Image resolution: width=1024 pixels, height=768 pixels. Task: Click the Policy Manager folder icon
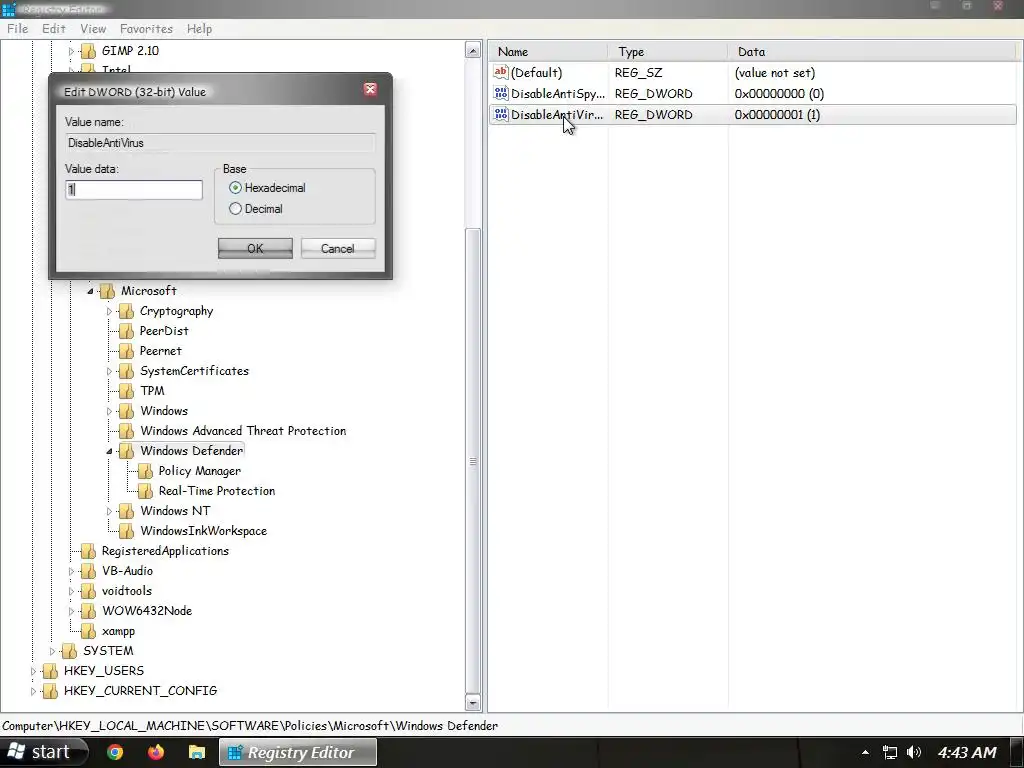click(x=145, y=472)
